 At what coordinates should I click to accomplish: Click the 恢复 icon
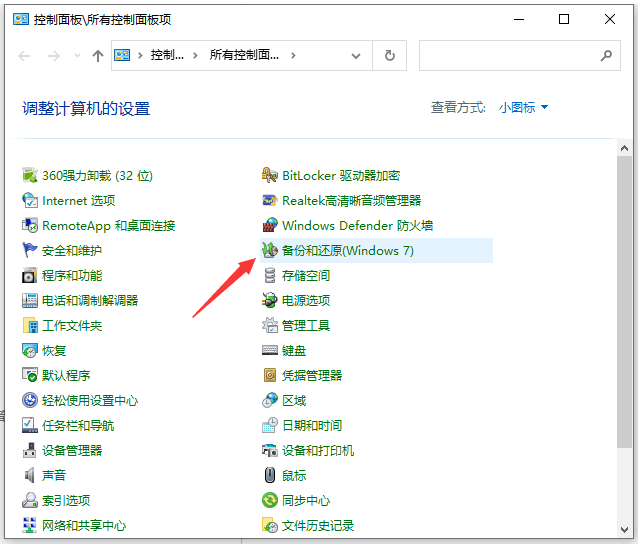pos(30,350)
